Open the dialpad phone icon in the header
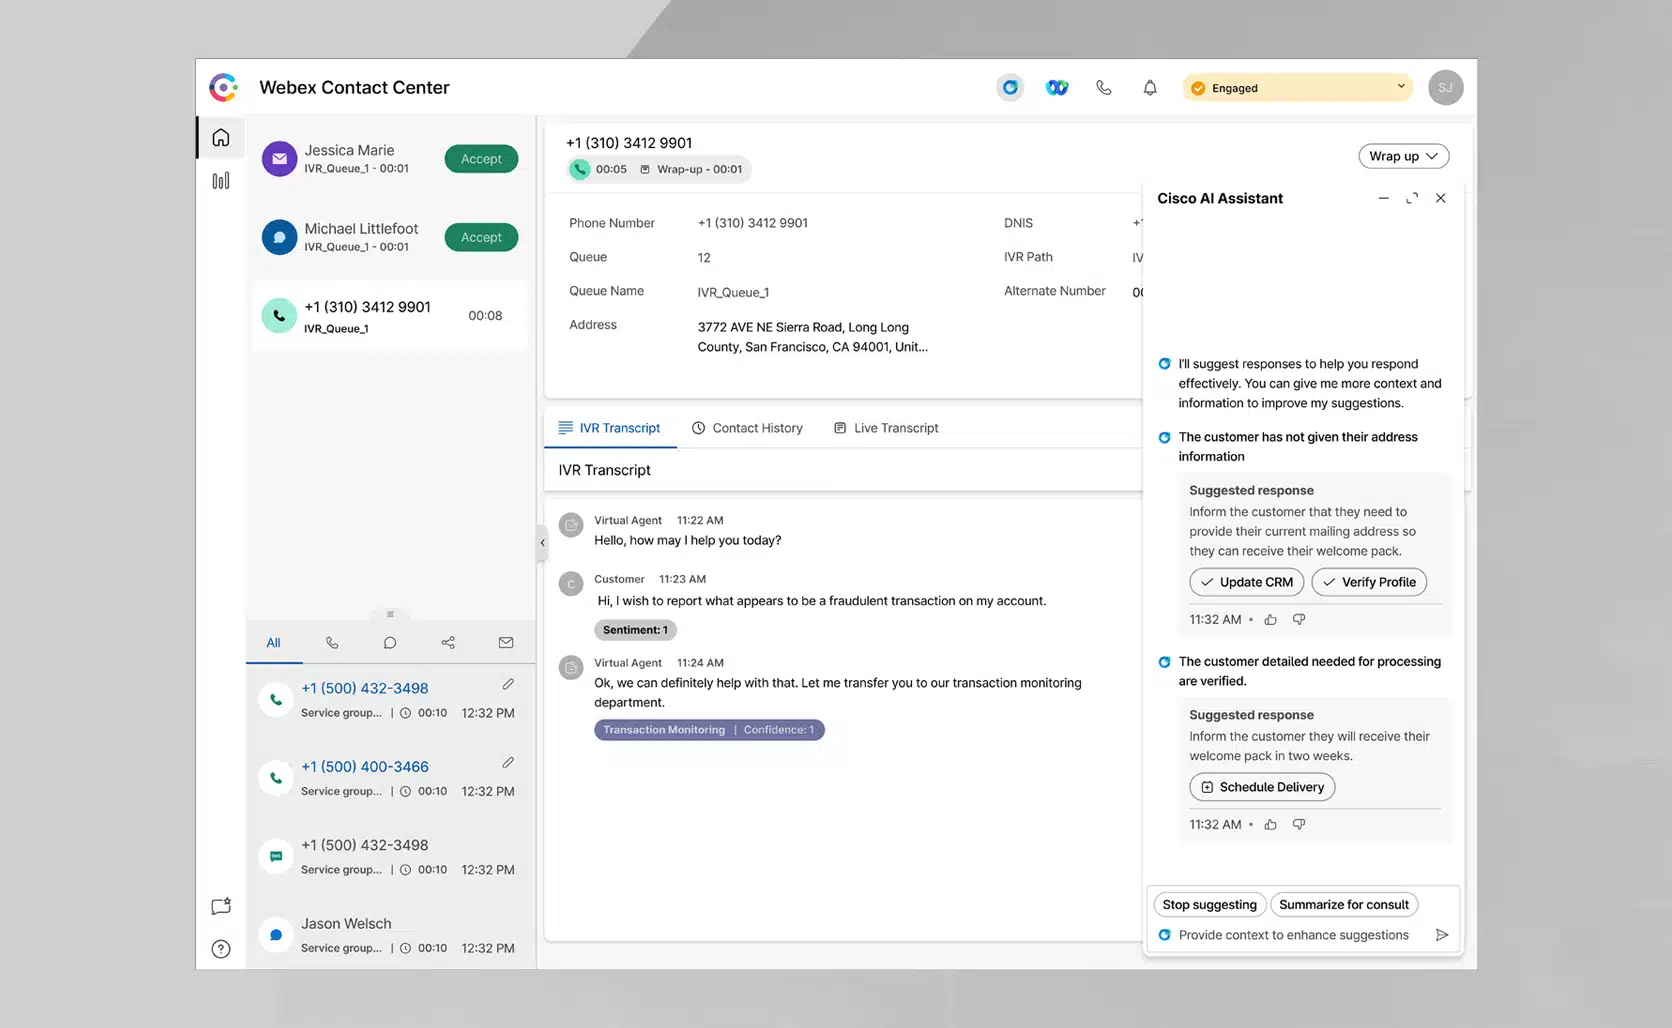1672x1028 pixels. point(1104,88)
